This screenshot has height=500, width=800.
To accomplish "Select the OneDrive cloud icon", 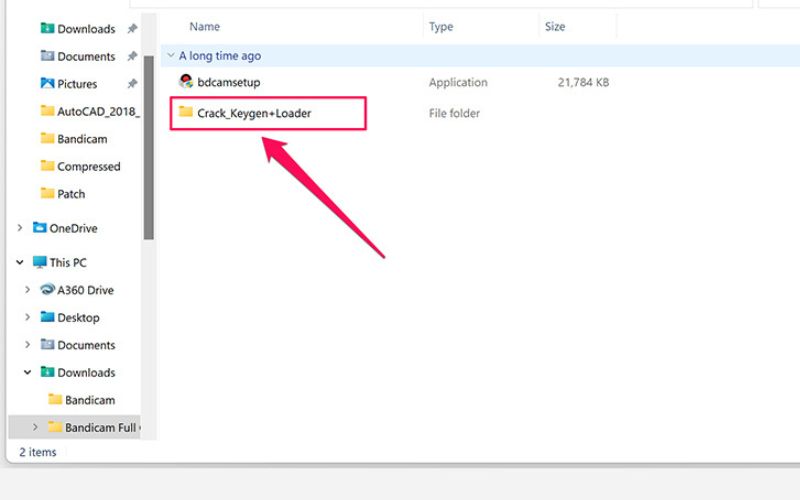I will point(39,228).
